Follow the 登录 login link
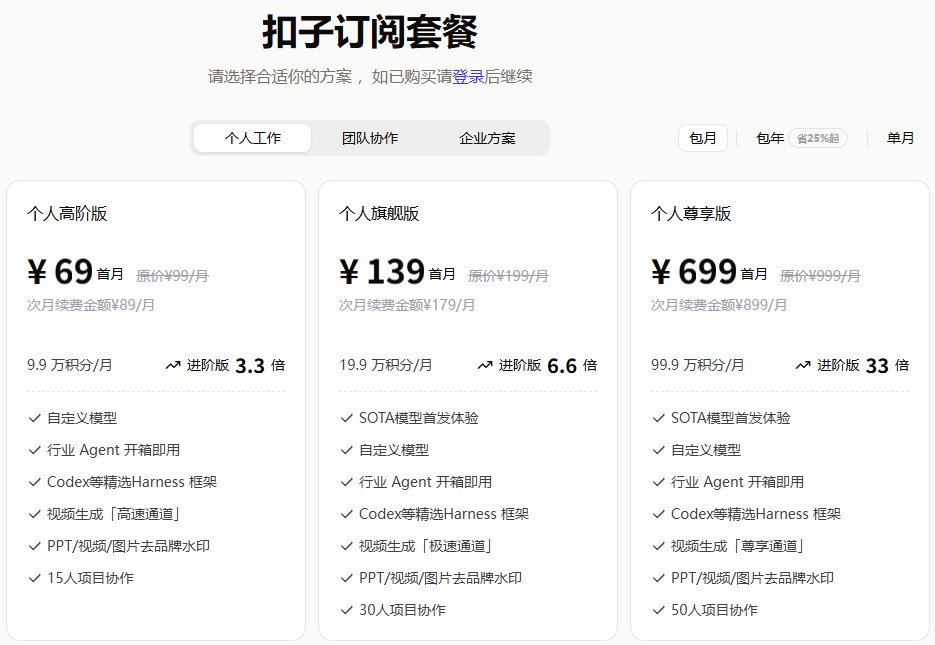The image size is (935, 645). pos(468,76)
